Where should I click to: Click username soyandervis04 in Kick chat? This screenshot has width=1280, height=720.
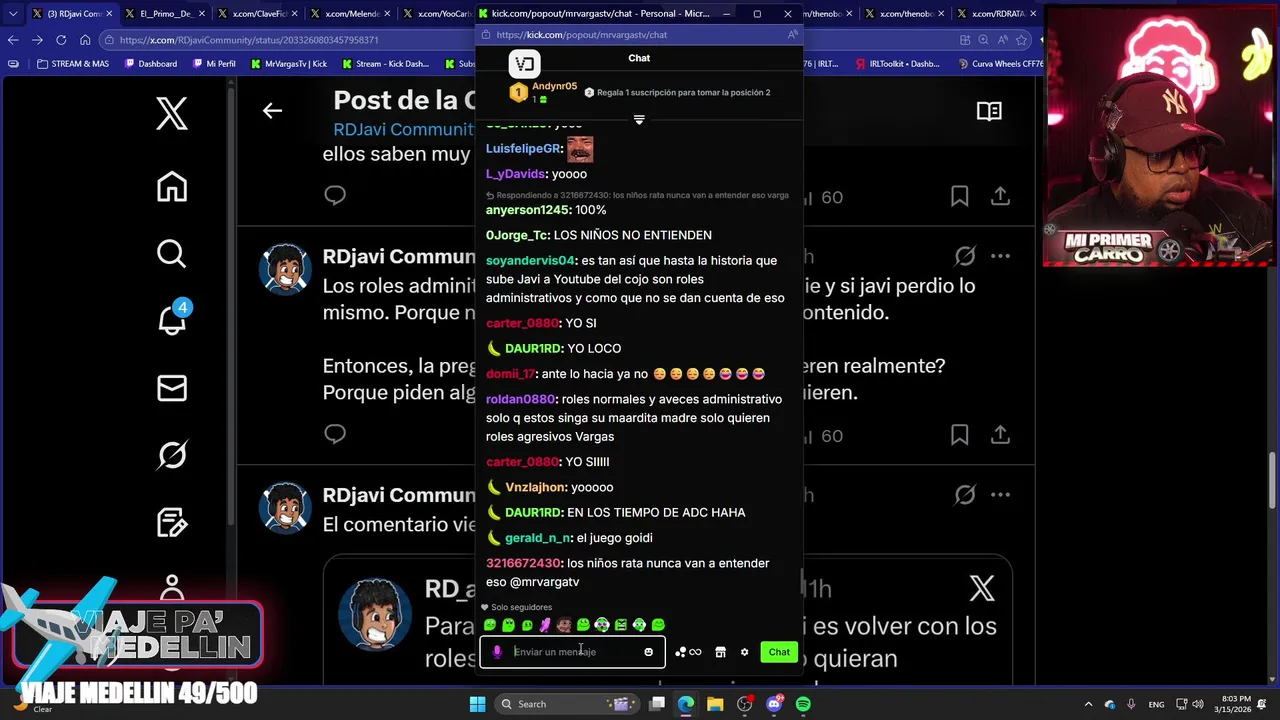tap(530, 260)
